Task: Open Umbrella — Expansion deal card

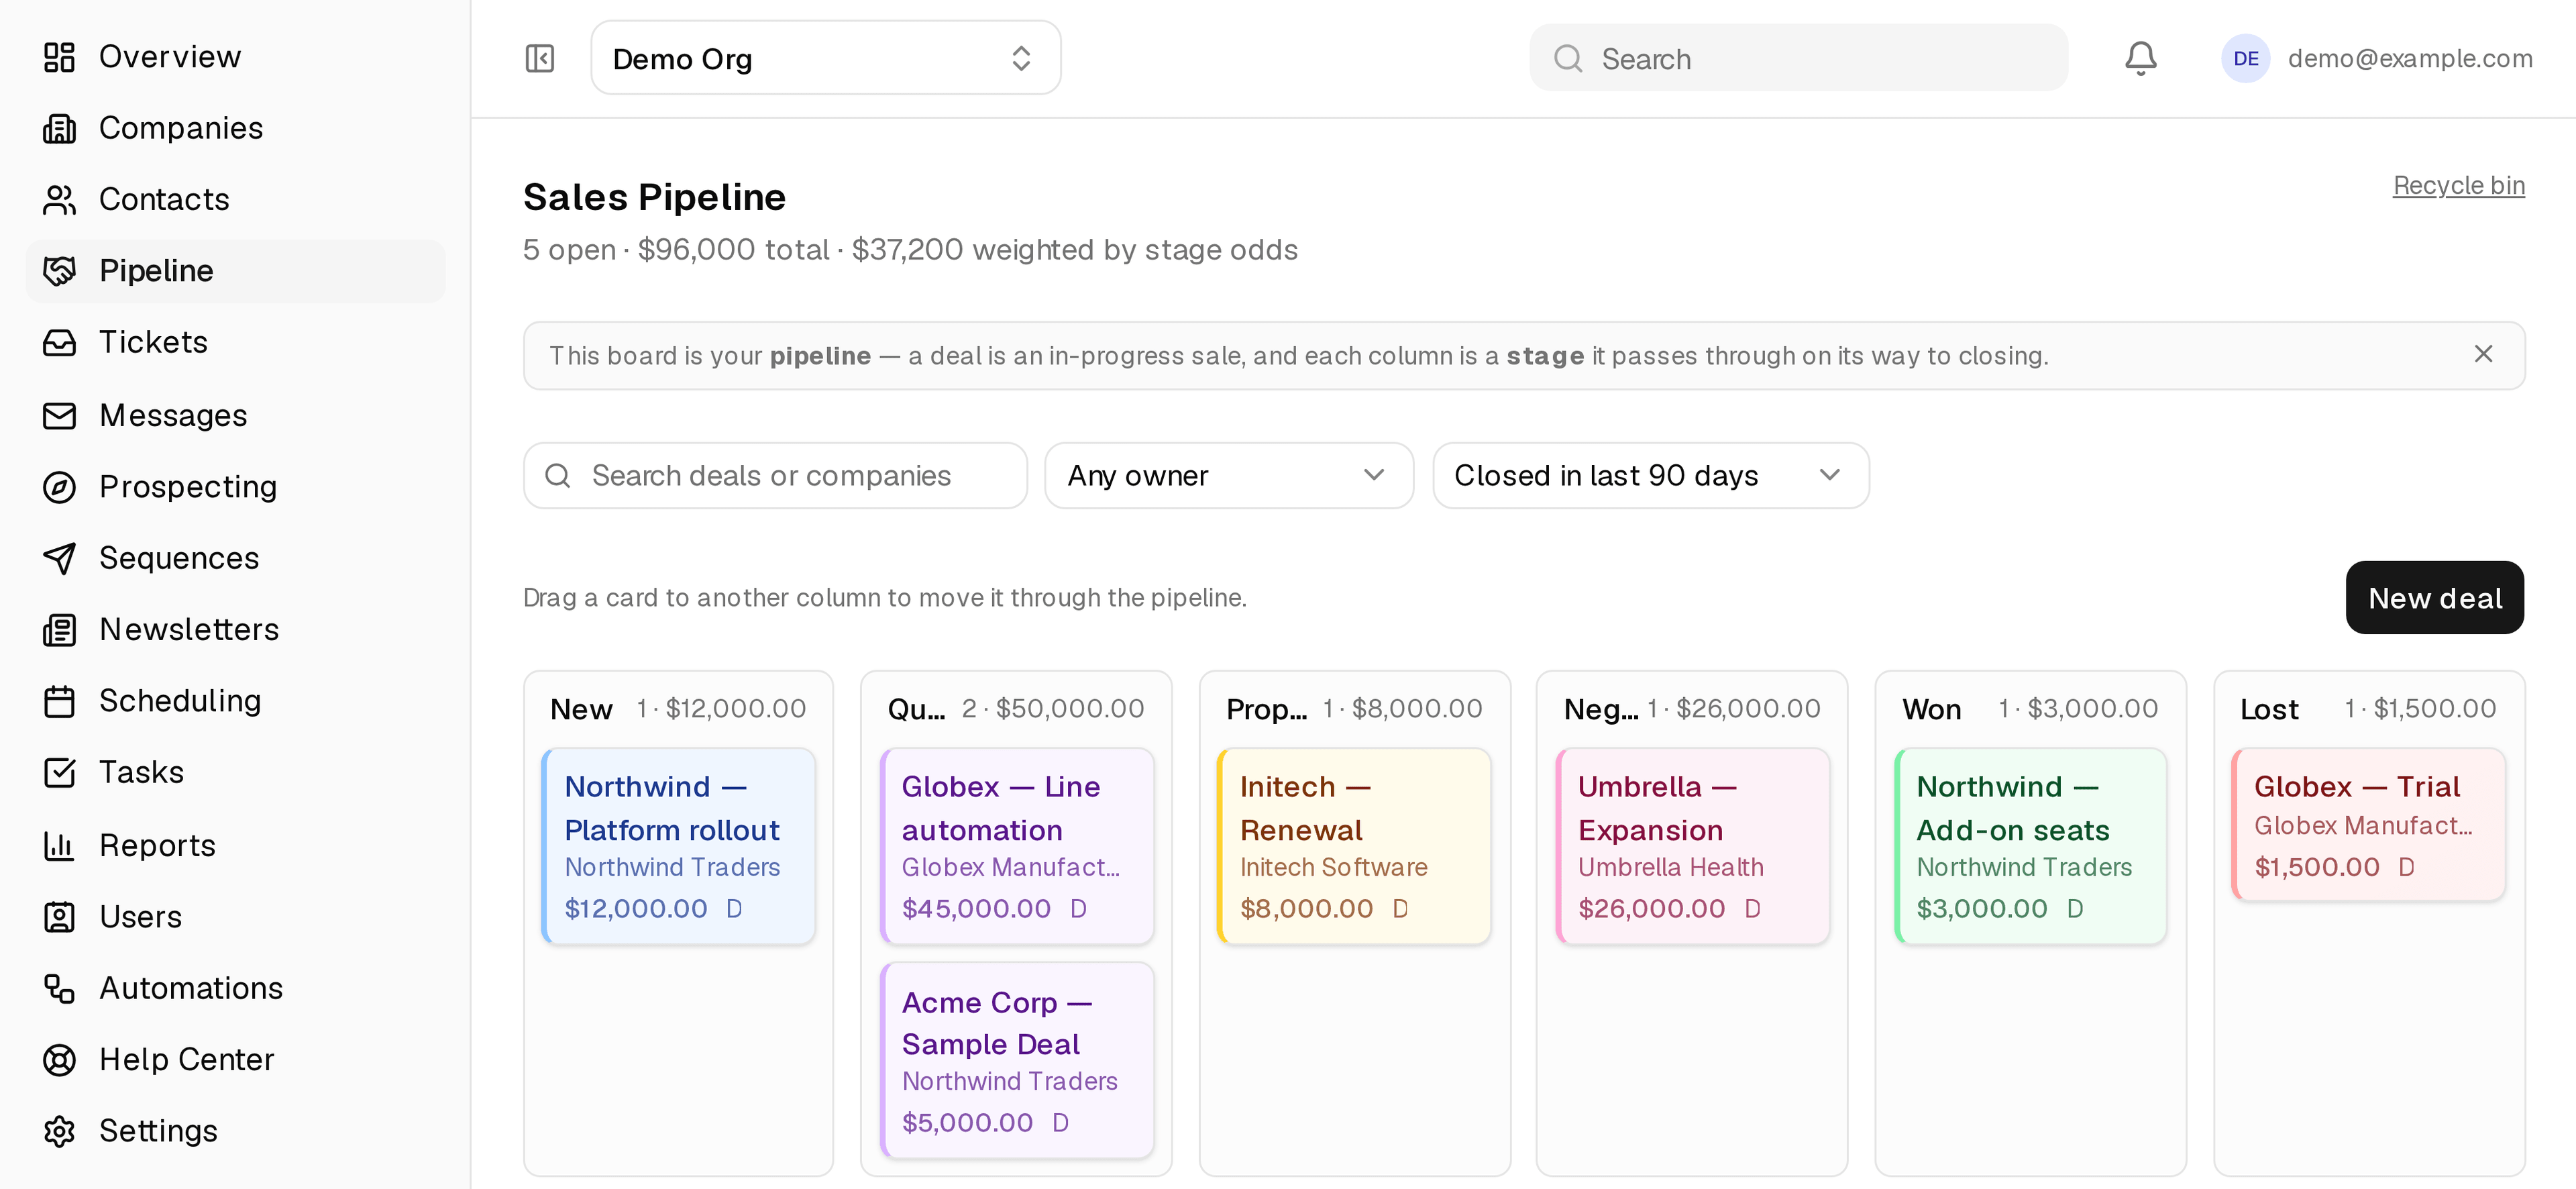Action: coord(1693,846)
